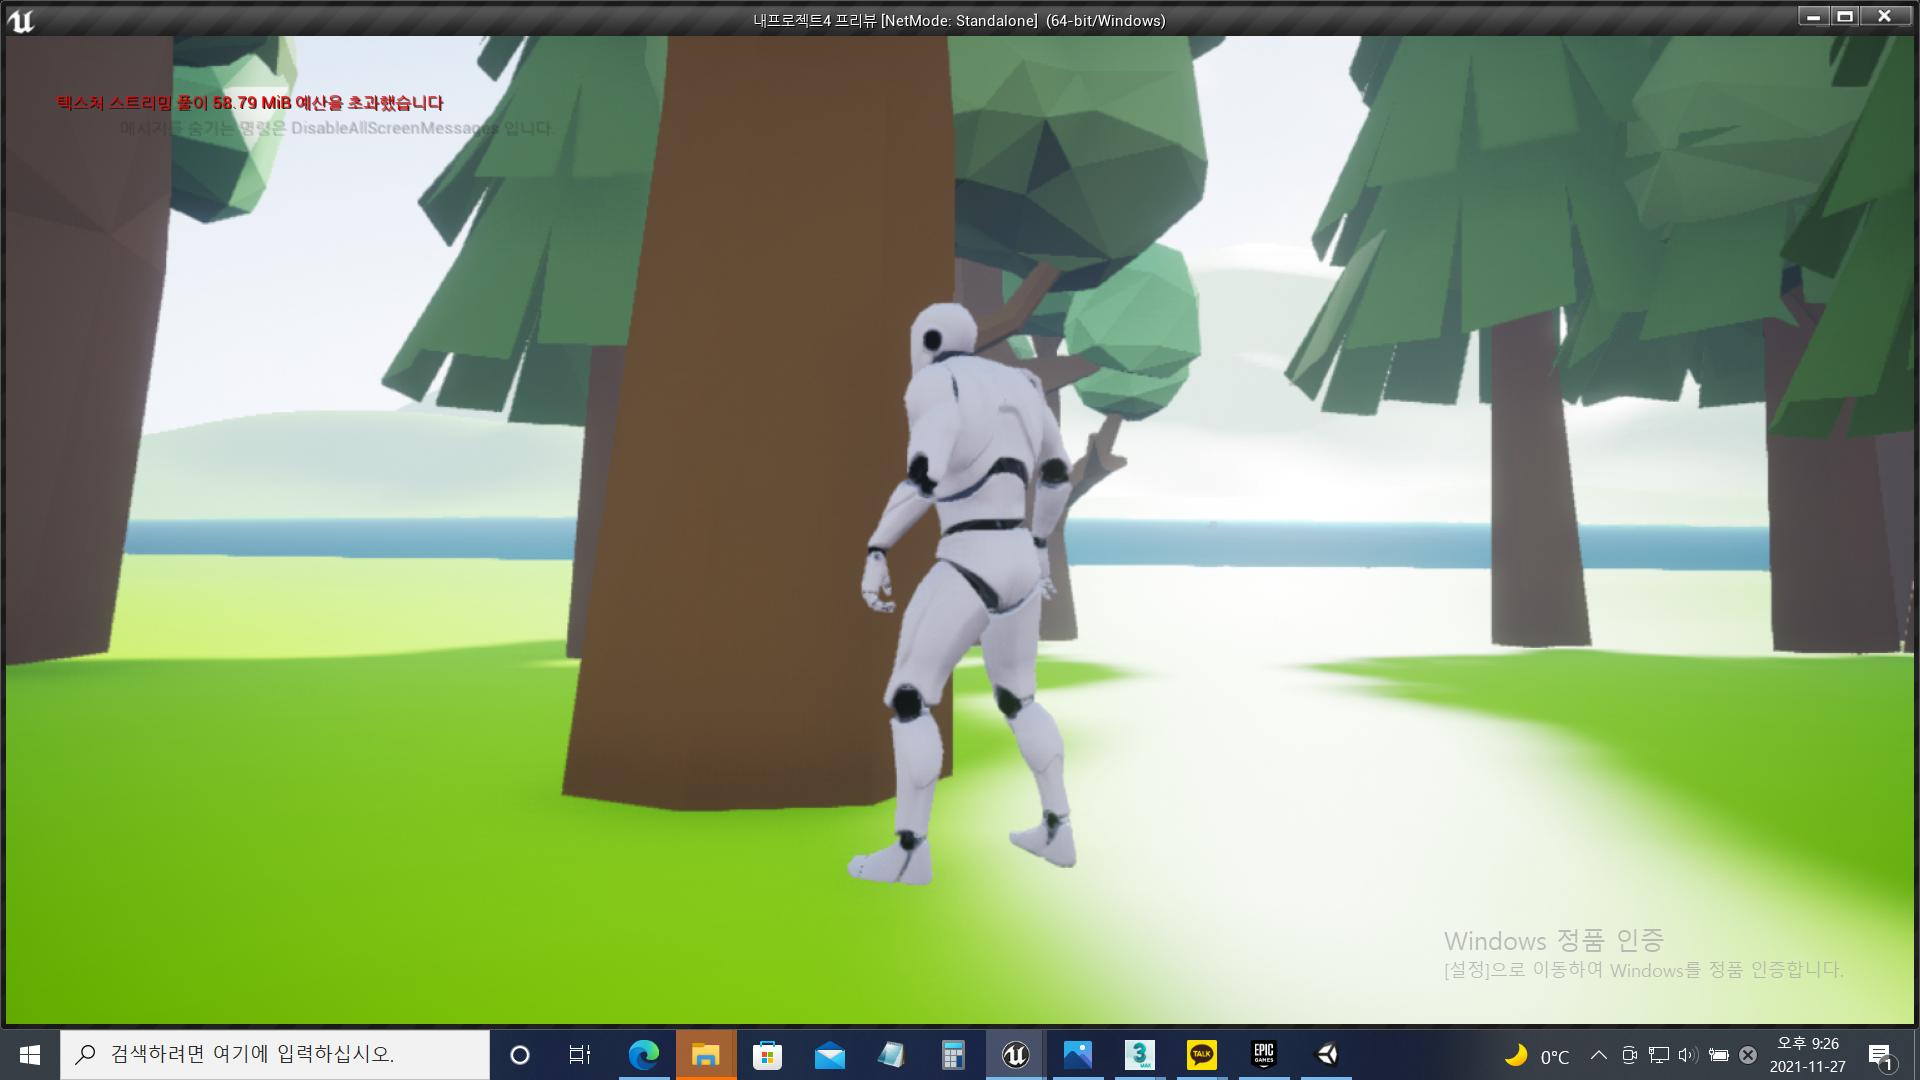Open Cortana circle button

coord(519,1055)
